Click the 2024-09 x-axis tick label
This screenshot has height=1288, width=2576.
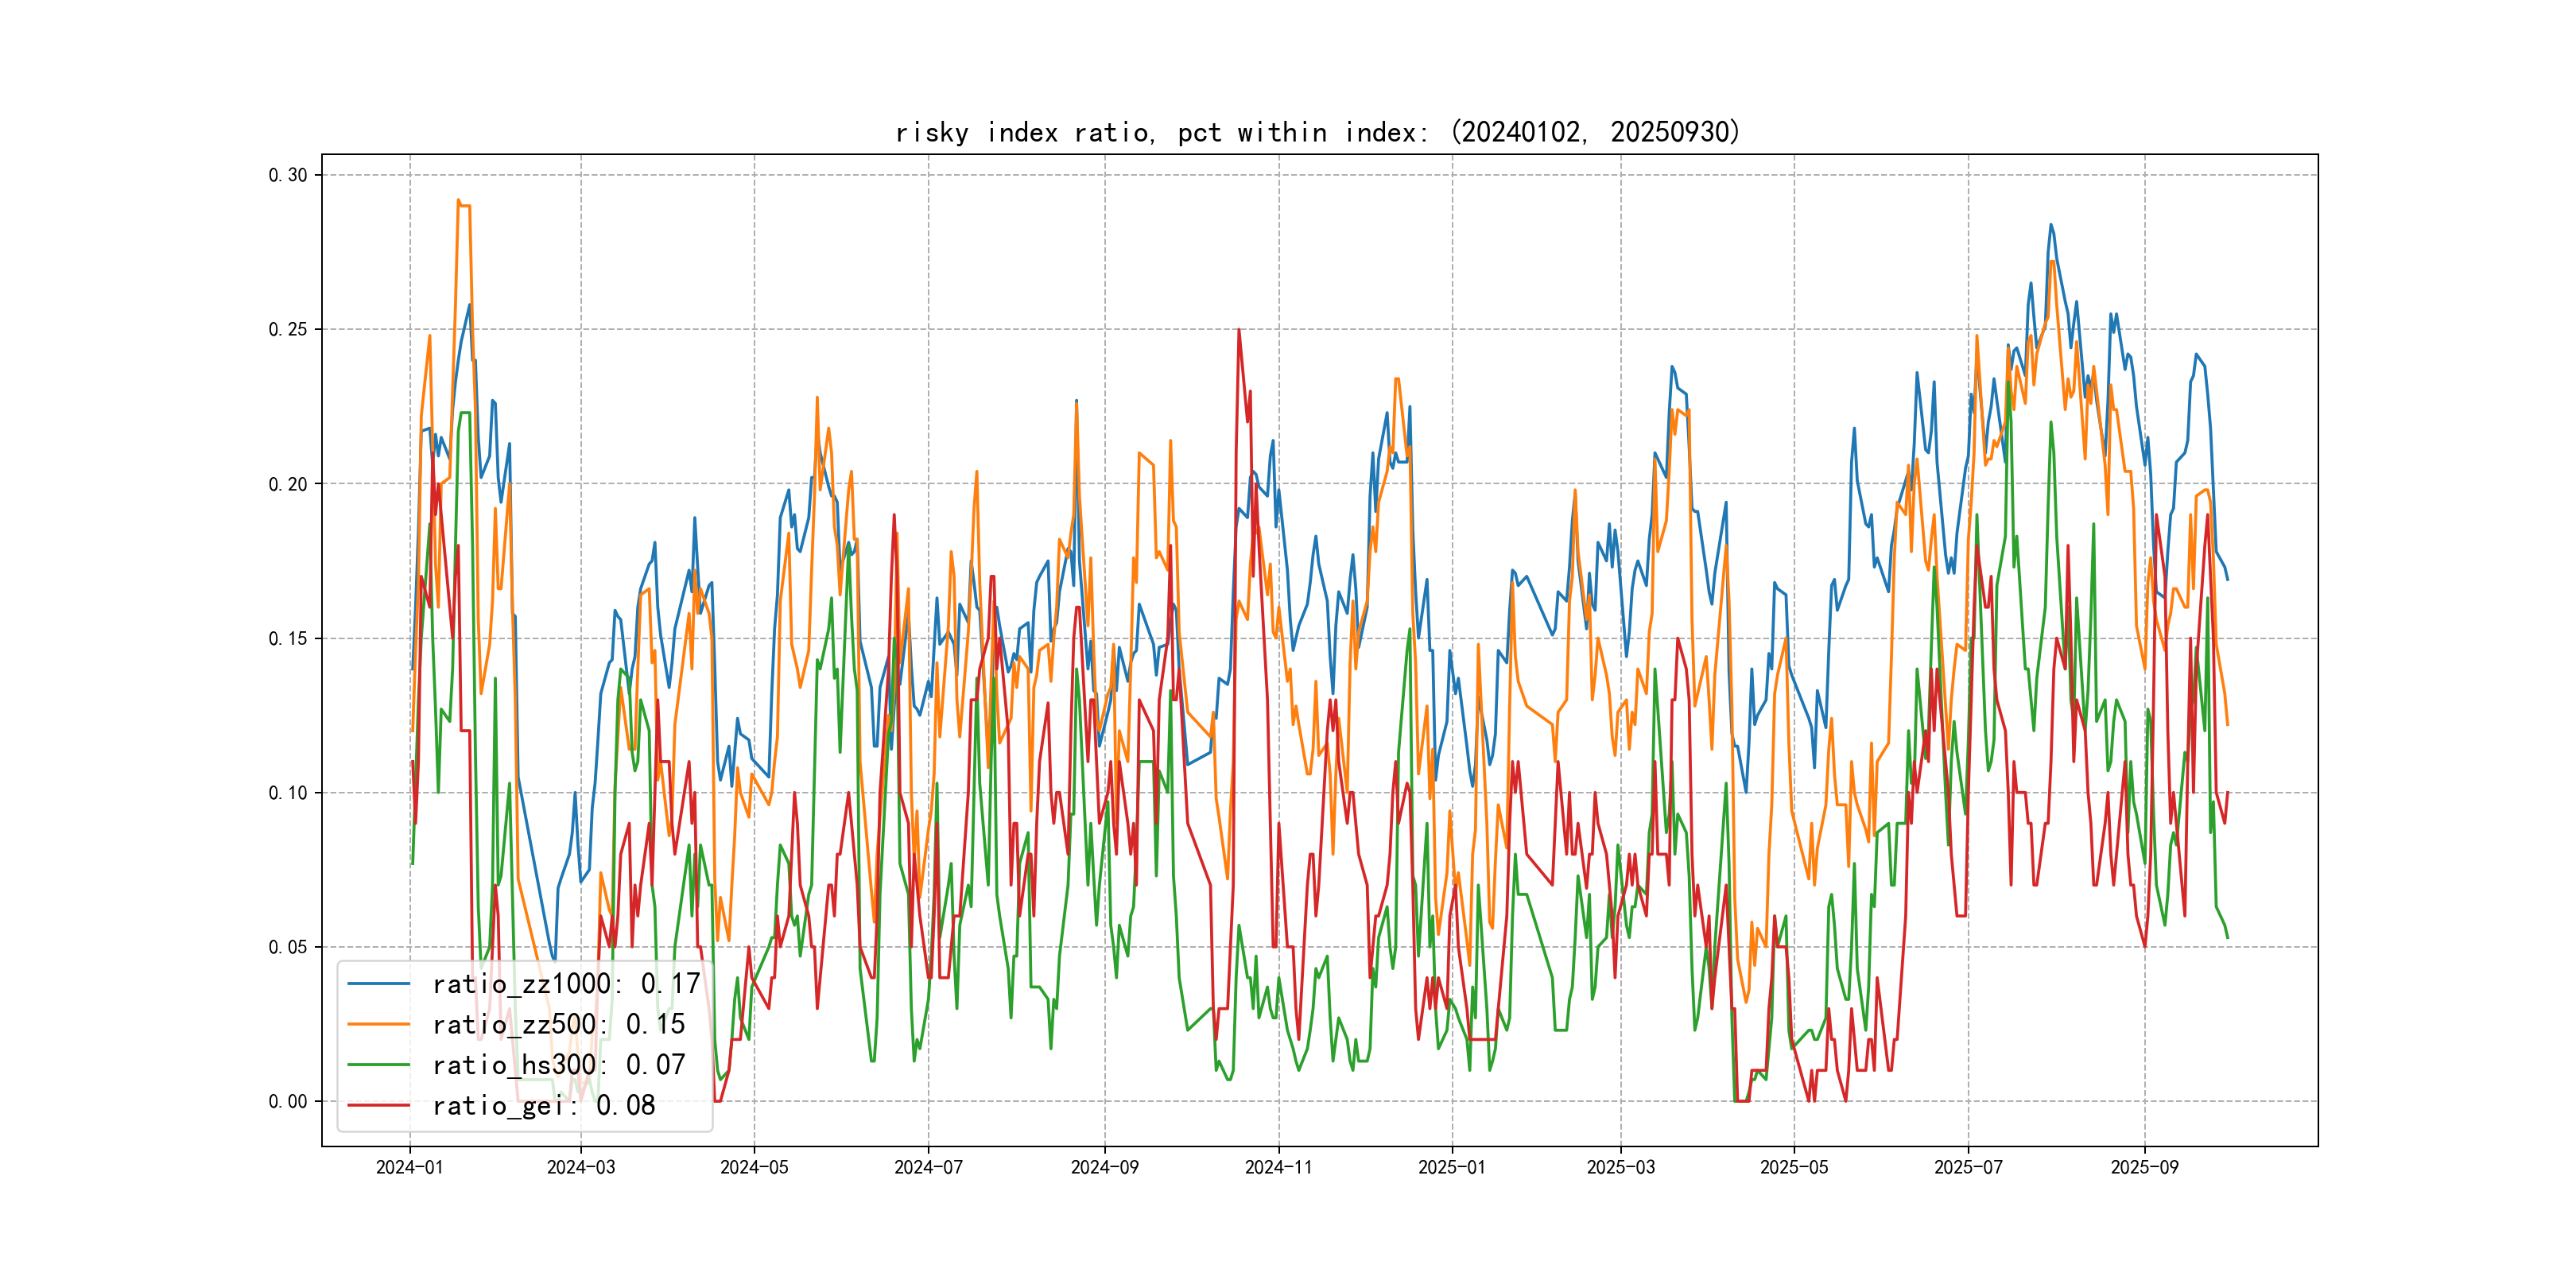coord(1104,1167)
